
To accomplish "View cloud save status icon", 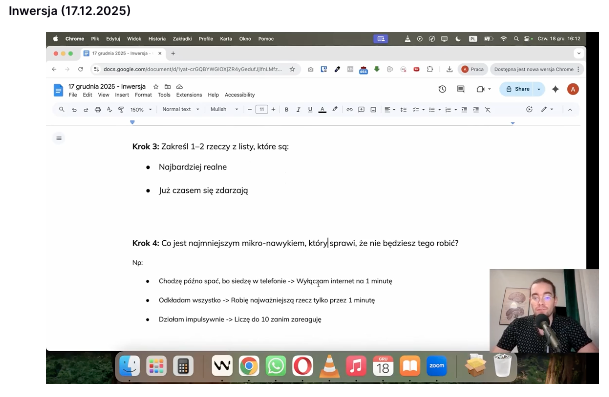I will pyautogui.click(x=179, y=87).
